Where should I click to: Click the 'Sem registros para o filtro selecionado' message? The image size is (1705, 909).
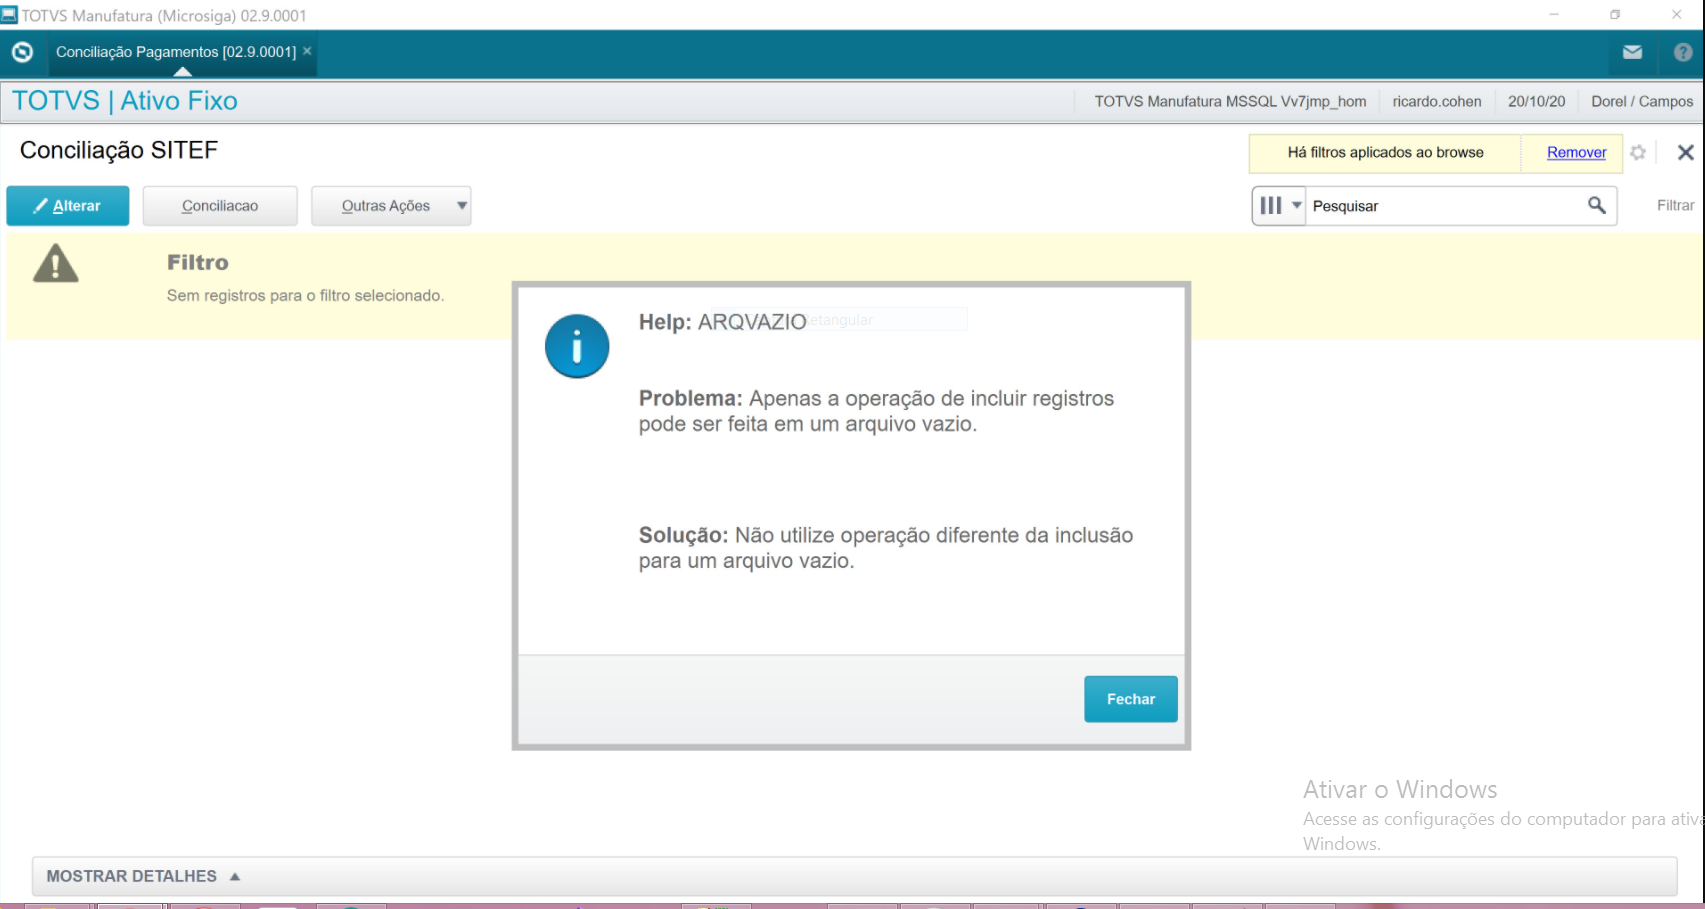(305, 296)
